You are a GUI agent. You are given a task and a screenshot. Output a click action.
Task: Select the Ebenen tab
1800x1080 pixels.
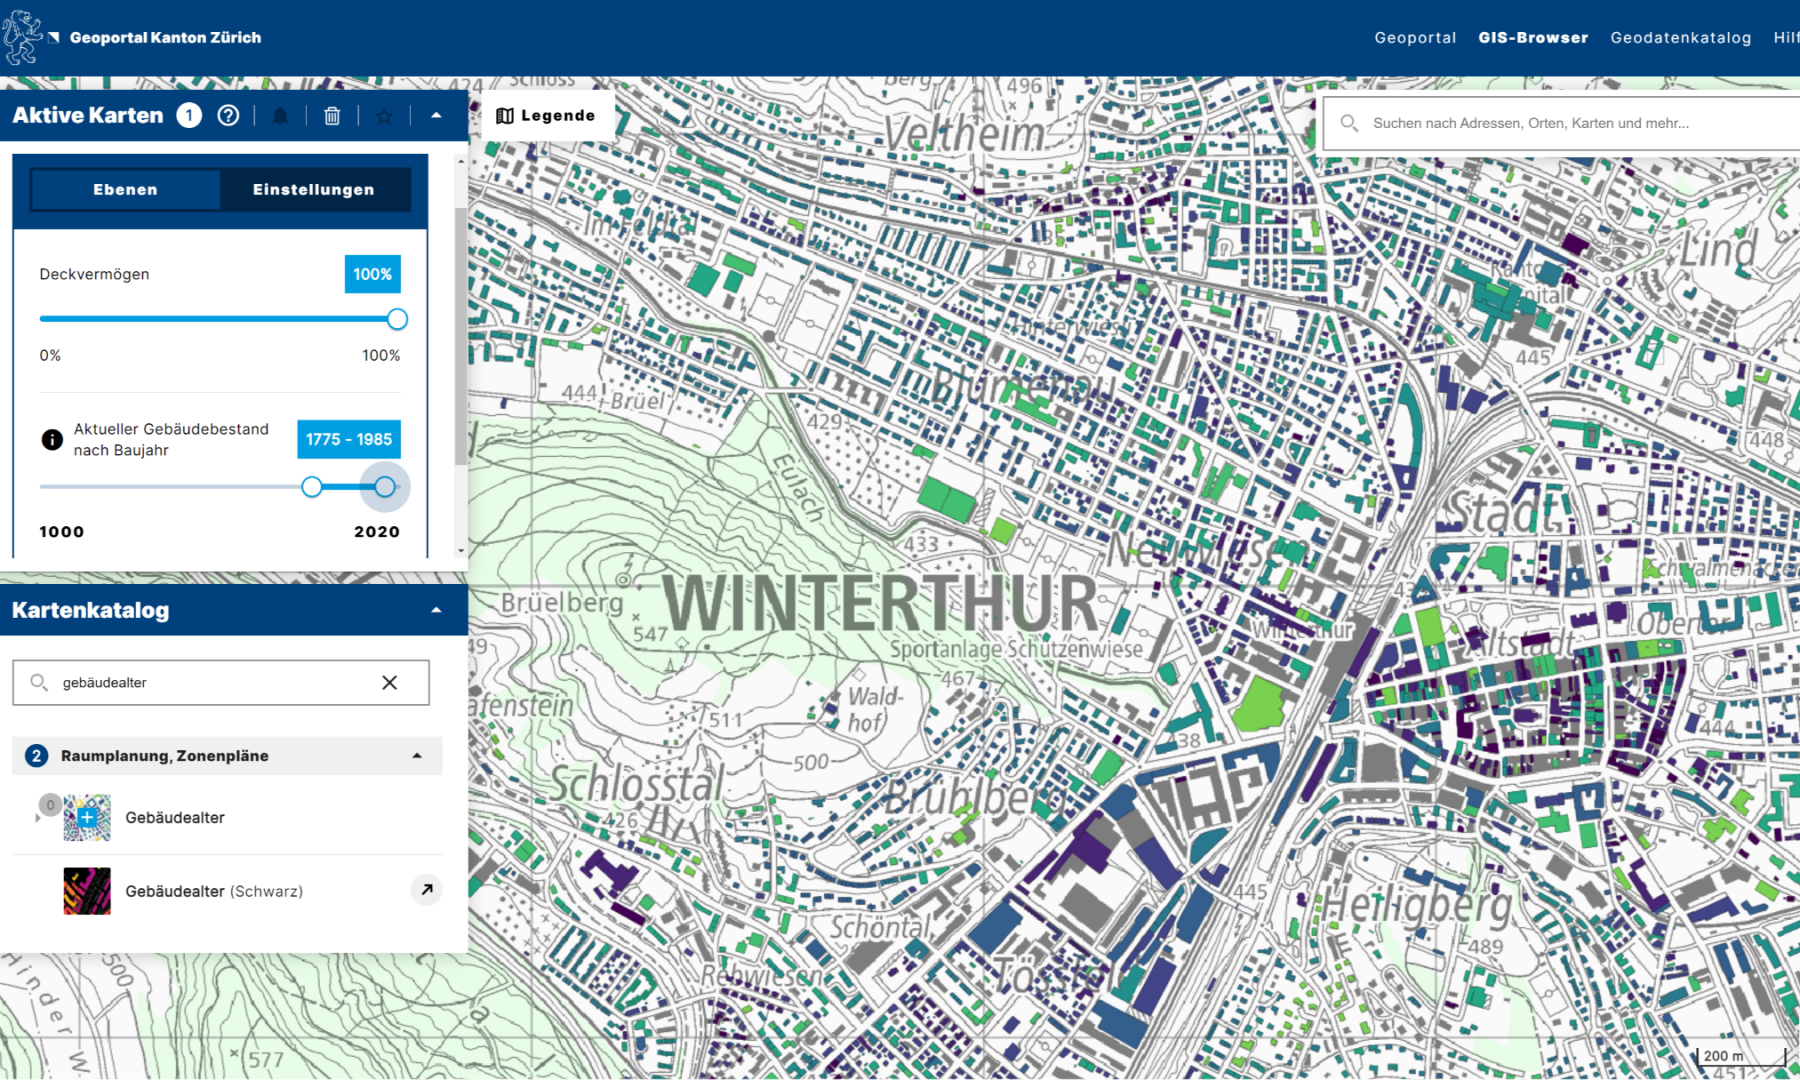point(126,189)
